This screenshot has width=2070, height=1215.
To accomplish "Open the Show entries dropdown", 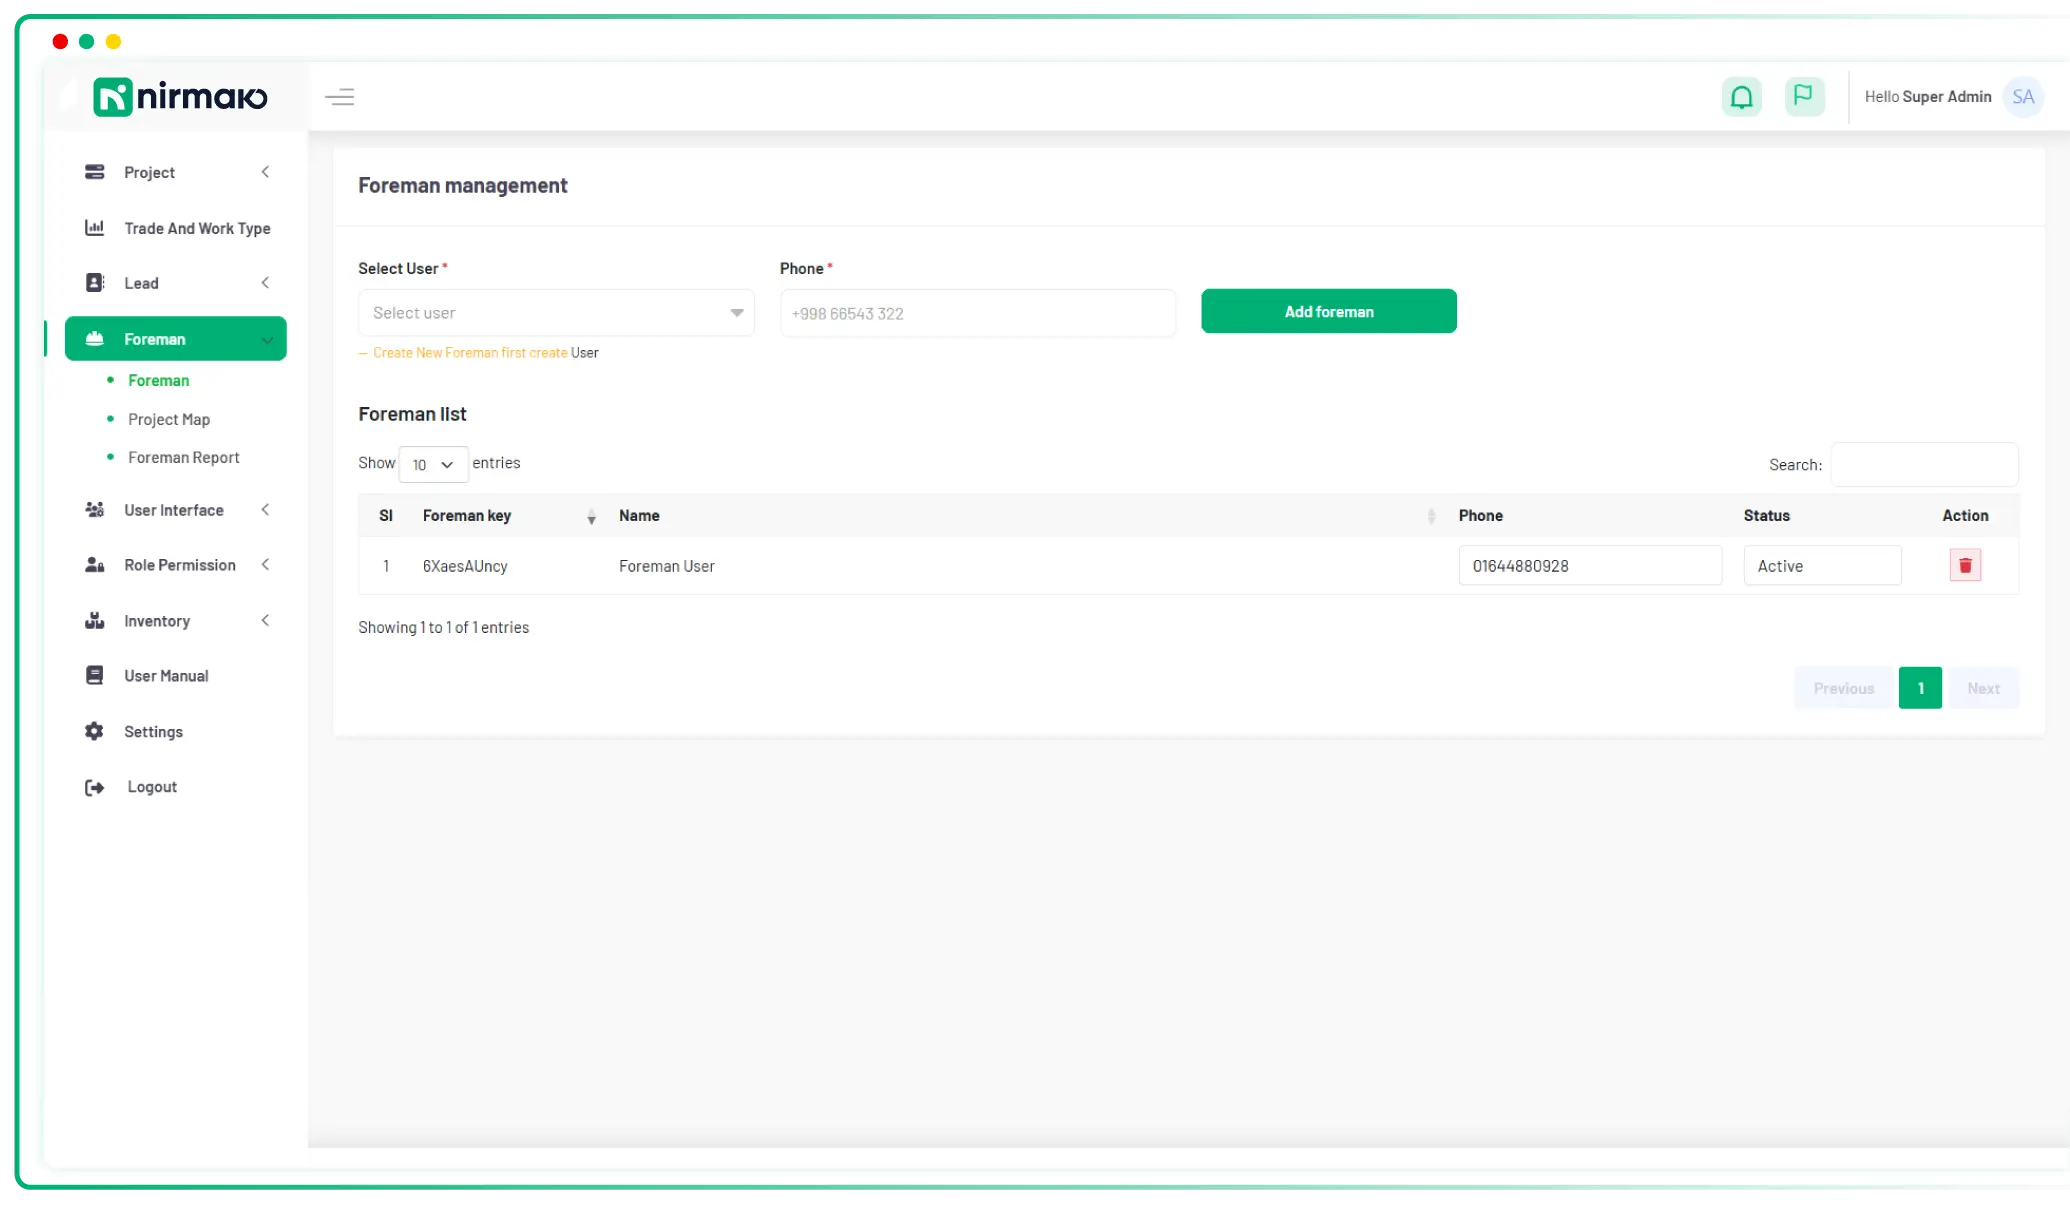I will coord(431,463).
